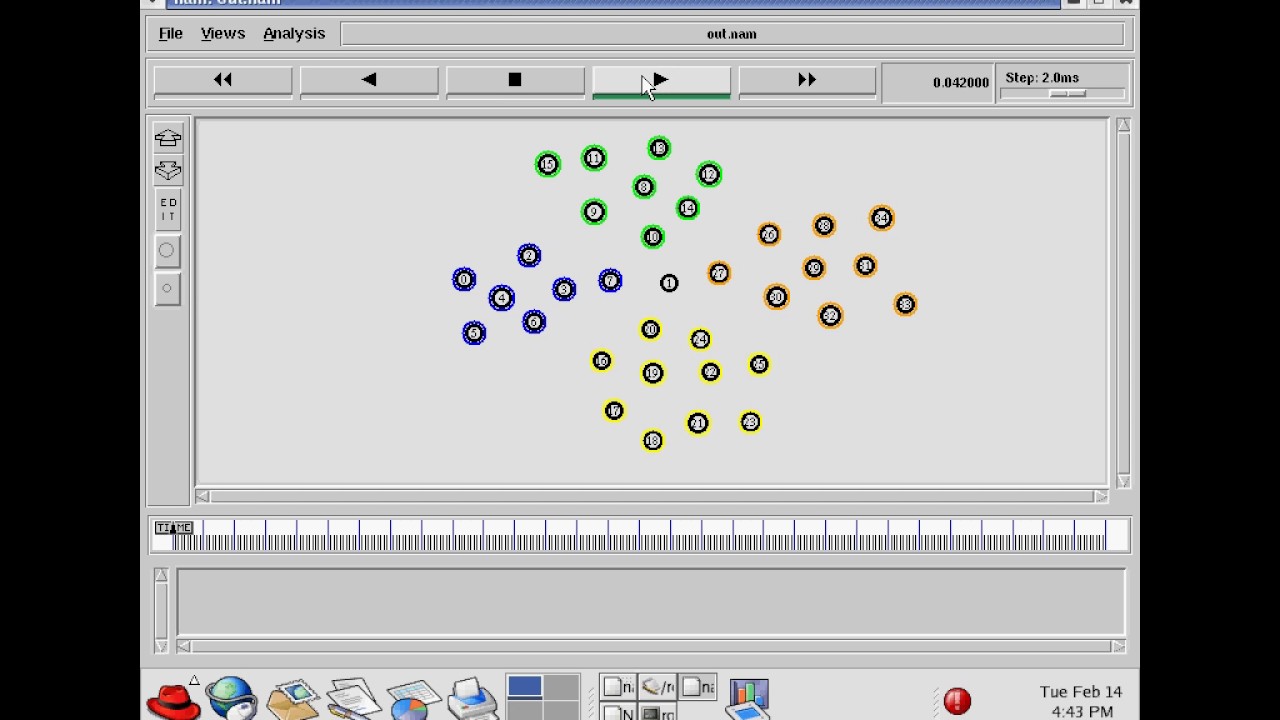Play the animation backward
This screenshot has height=720, width=1280.
369,80
